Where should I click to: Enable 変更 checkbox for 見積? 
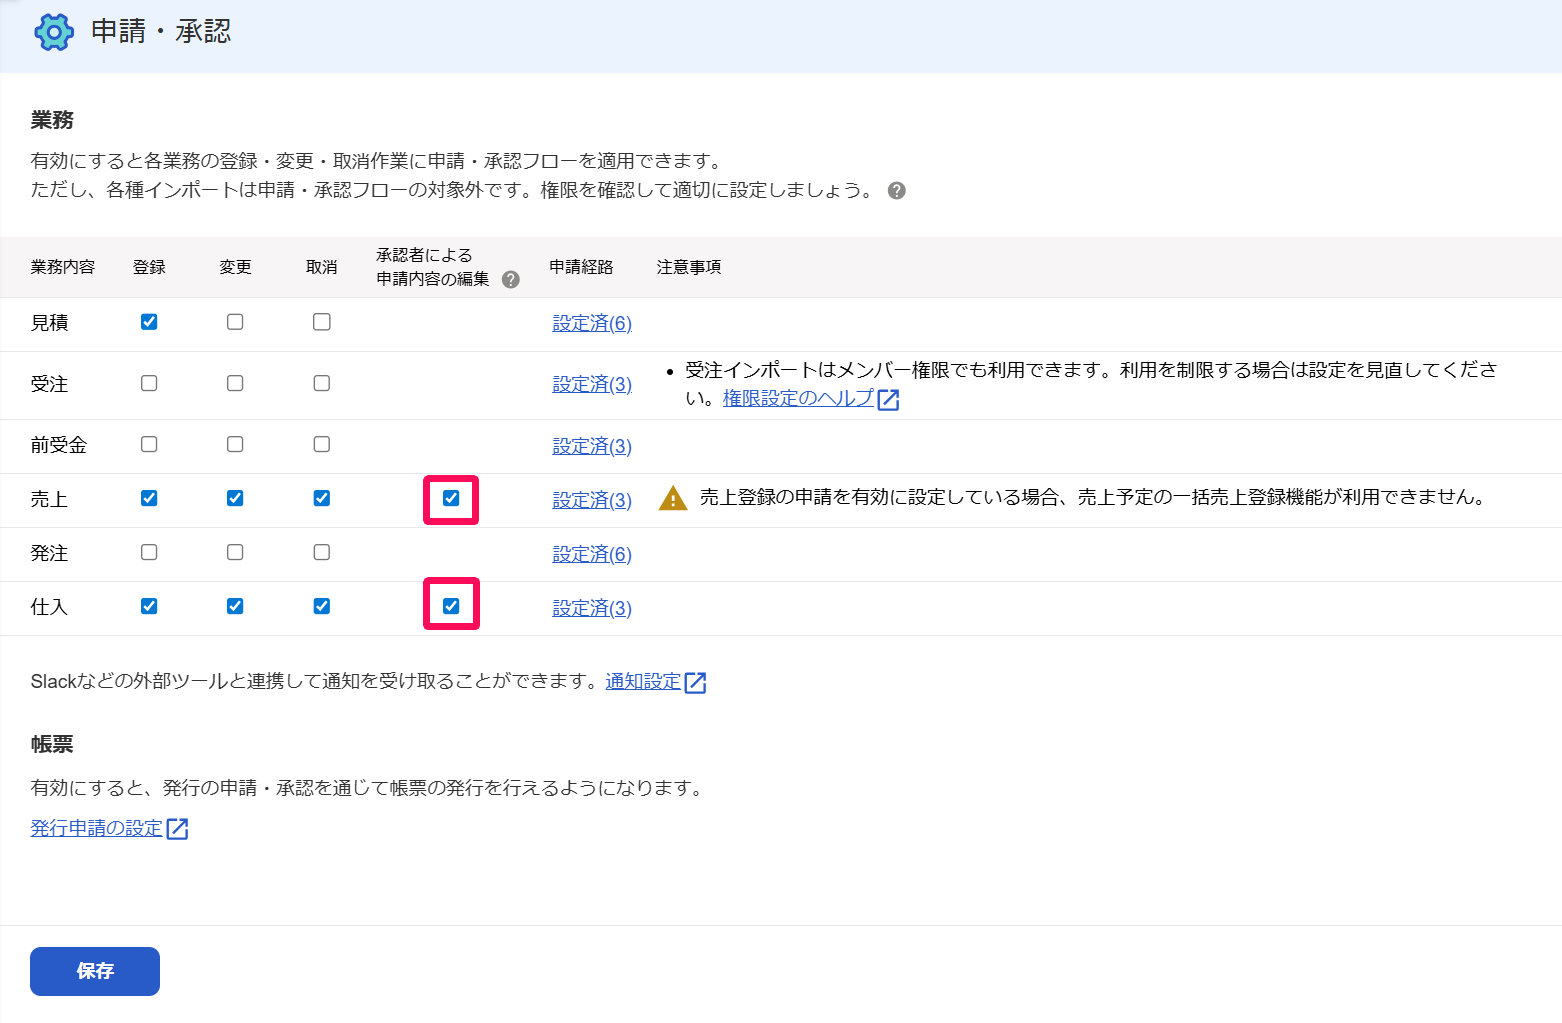tap(235, 322)
